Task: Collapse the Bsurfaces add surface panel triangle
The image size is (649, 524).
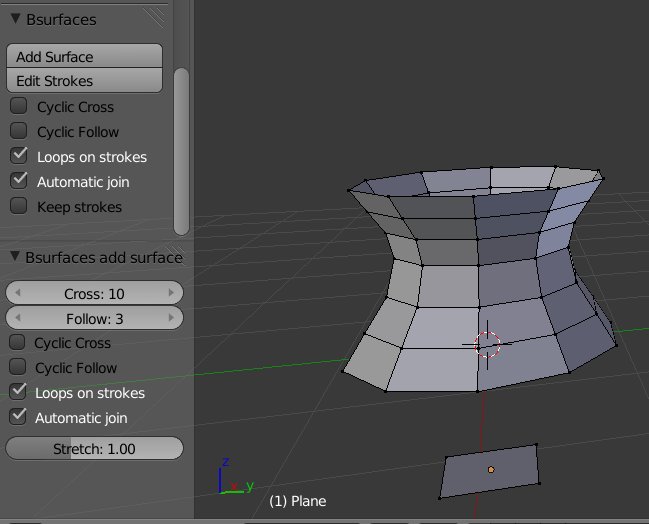Action: [x=15, y=257]
